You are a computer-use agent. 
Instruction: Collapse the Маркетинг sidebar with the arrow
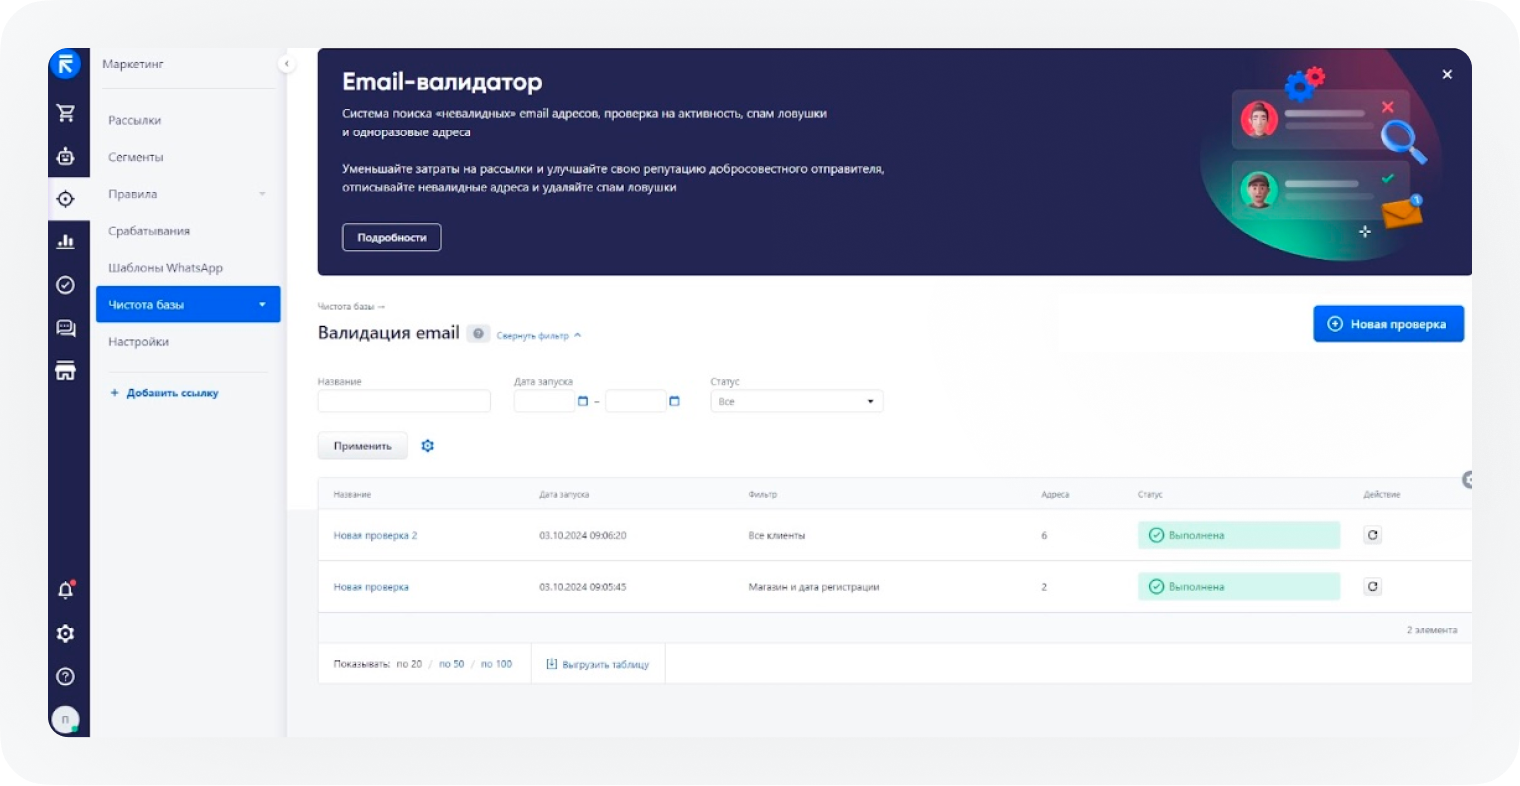287,64
